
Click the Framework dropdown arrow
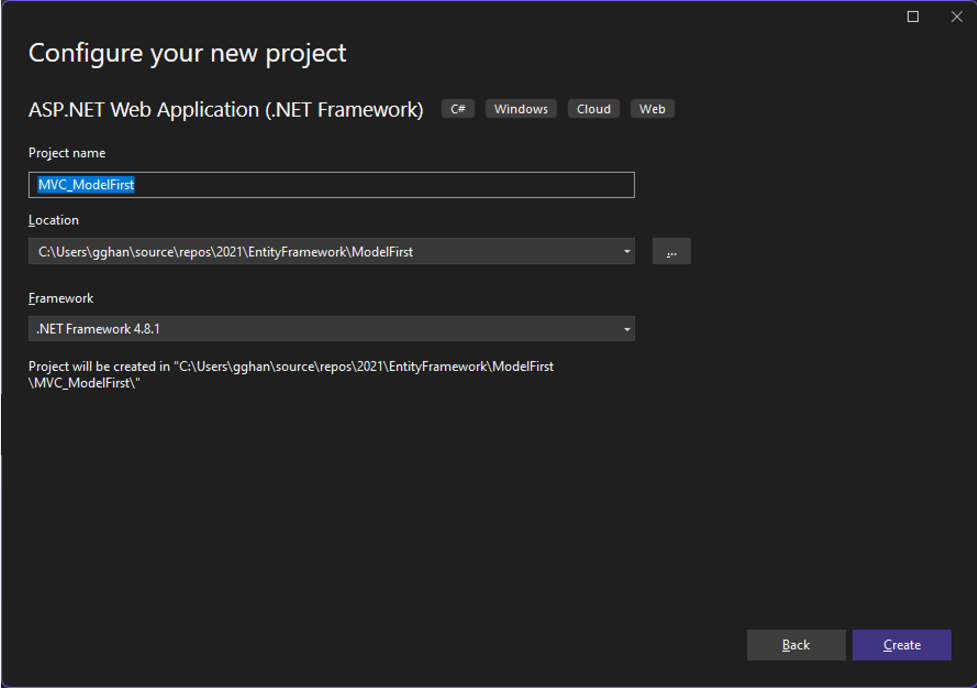click(x=627, y=329)
